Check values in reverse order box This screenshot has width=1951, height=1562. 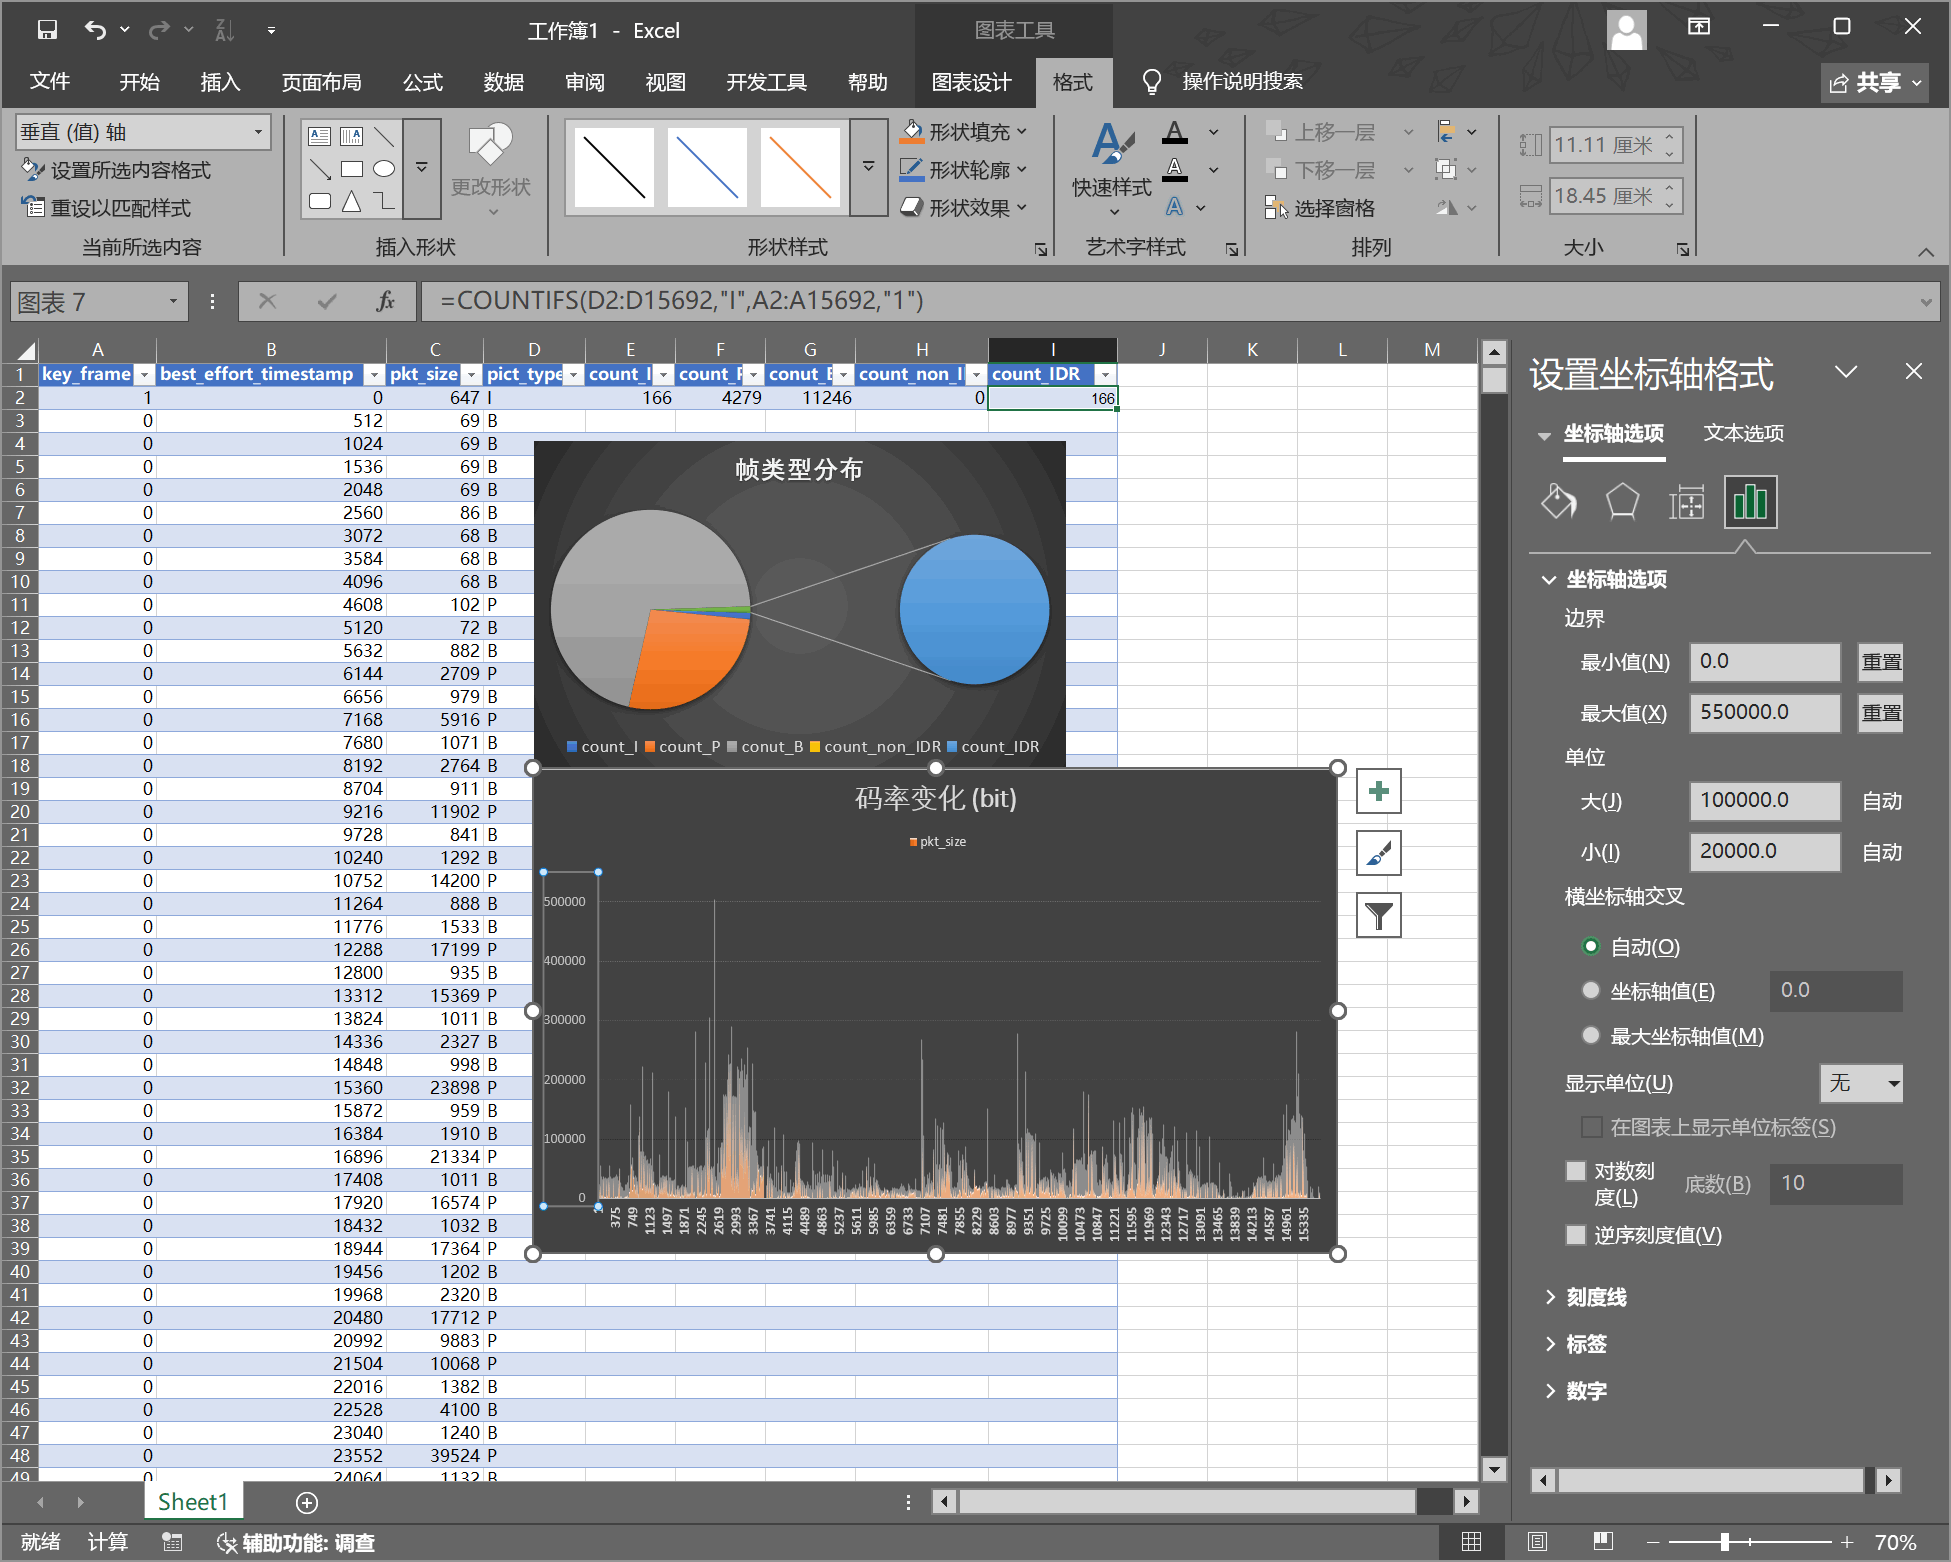pyautogui.click(x=1576, y=1235)
